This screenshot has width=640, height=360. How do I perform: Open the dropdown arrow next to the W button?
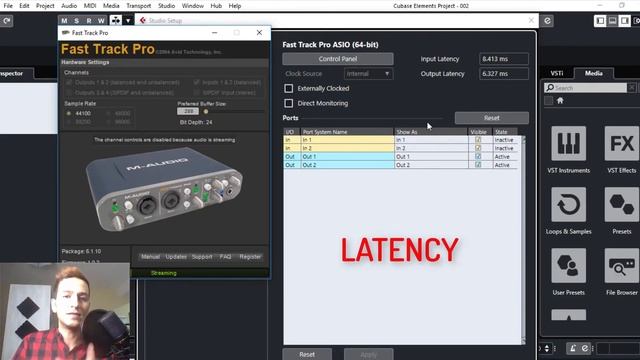pos(128,20)
